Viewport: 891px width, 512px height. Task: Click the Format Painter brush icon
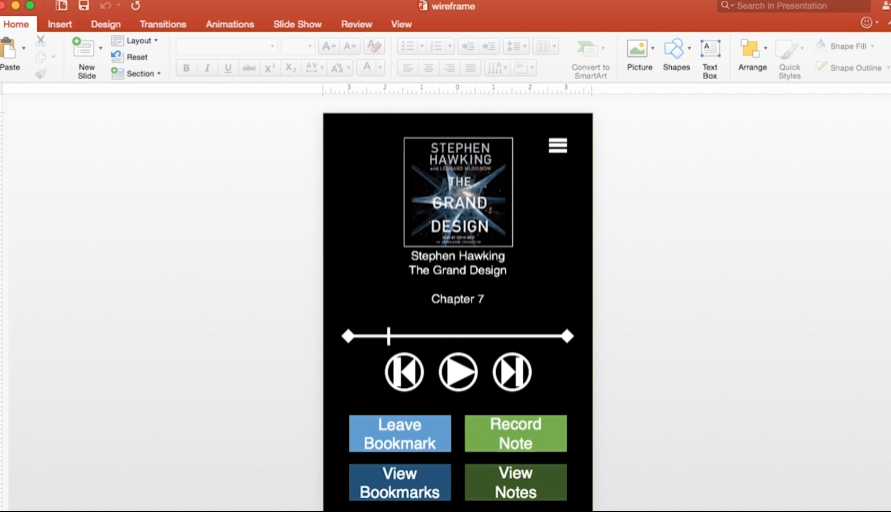(x=40, y=74)
